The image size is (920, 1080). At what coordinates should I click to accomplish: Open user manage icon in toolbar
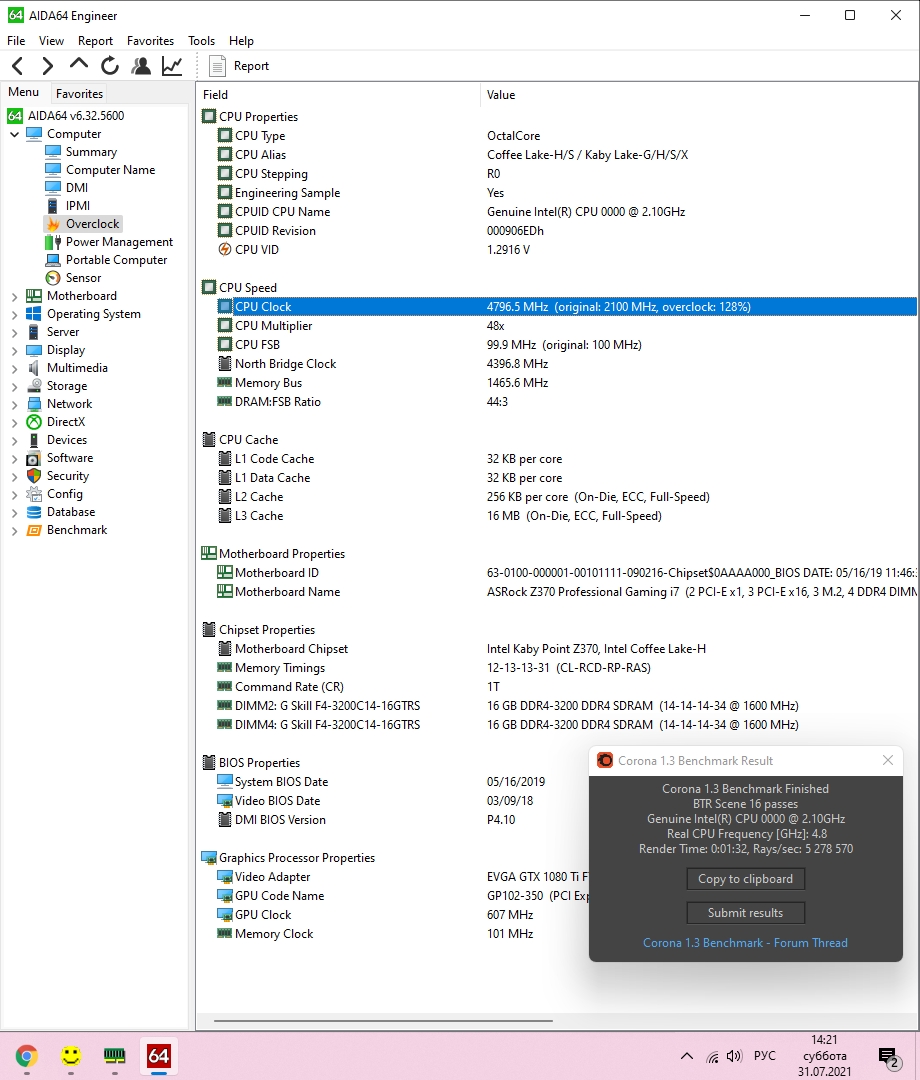(x=141, y=66)
